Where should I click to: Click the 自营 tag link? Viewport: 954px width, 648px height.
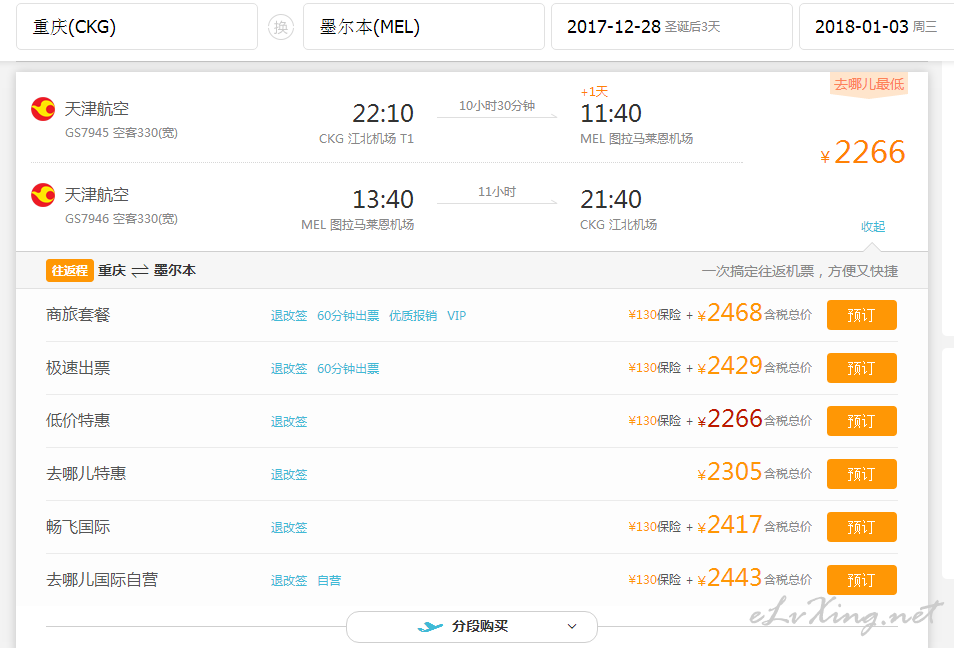(329, 580)
